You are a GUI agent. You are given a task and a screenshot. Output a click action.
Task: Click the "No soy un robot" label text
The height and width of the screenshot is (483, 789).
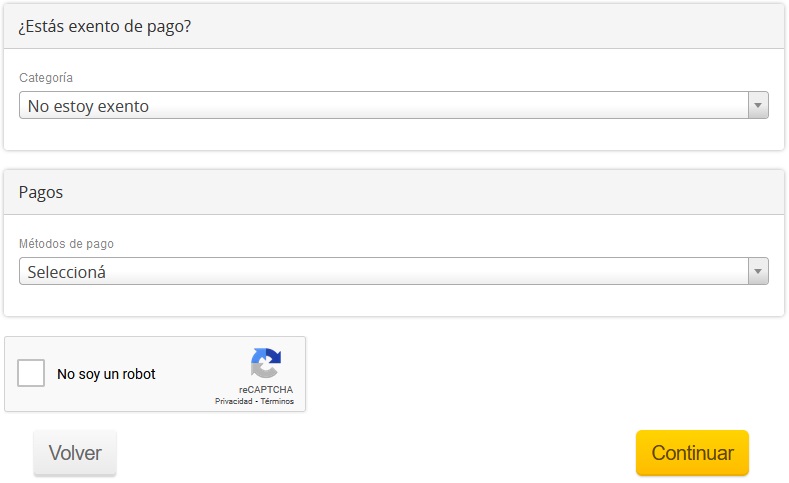[x=106, y=374]
